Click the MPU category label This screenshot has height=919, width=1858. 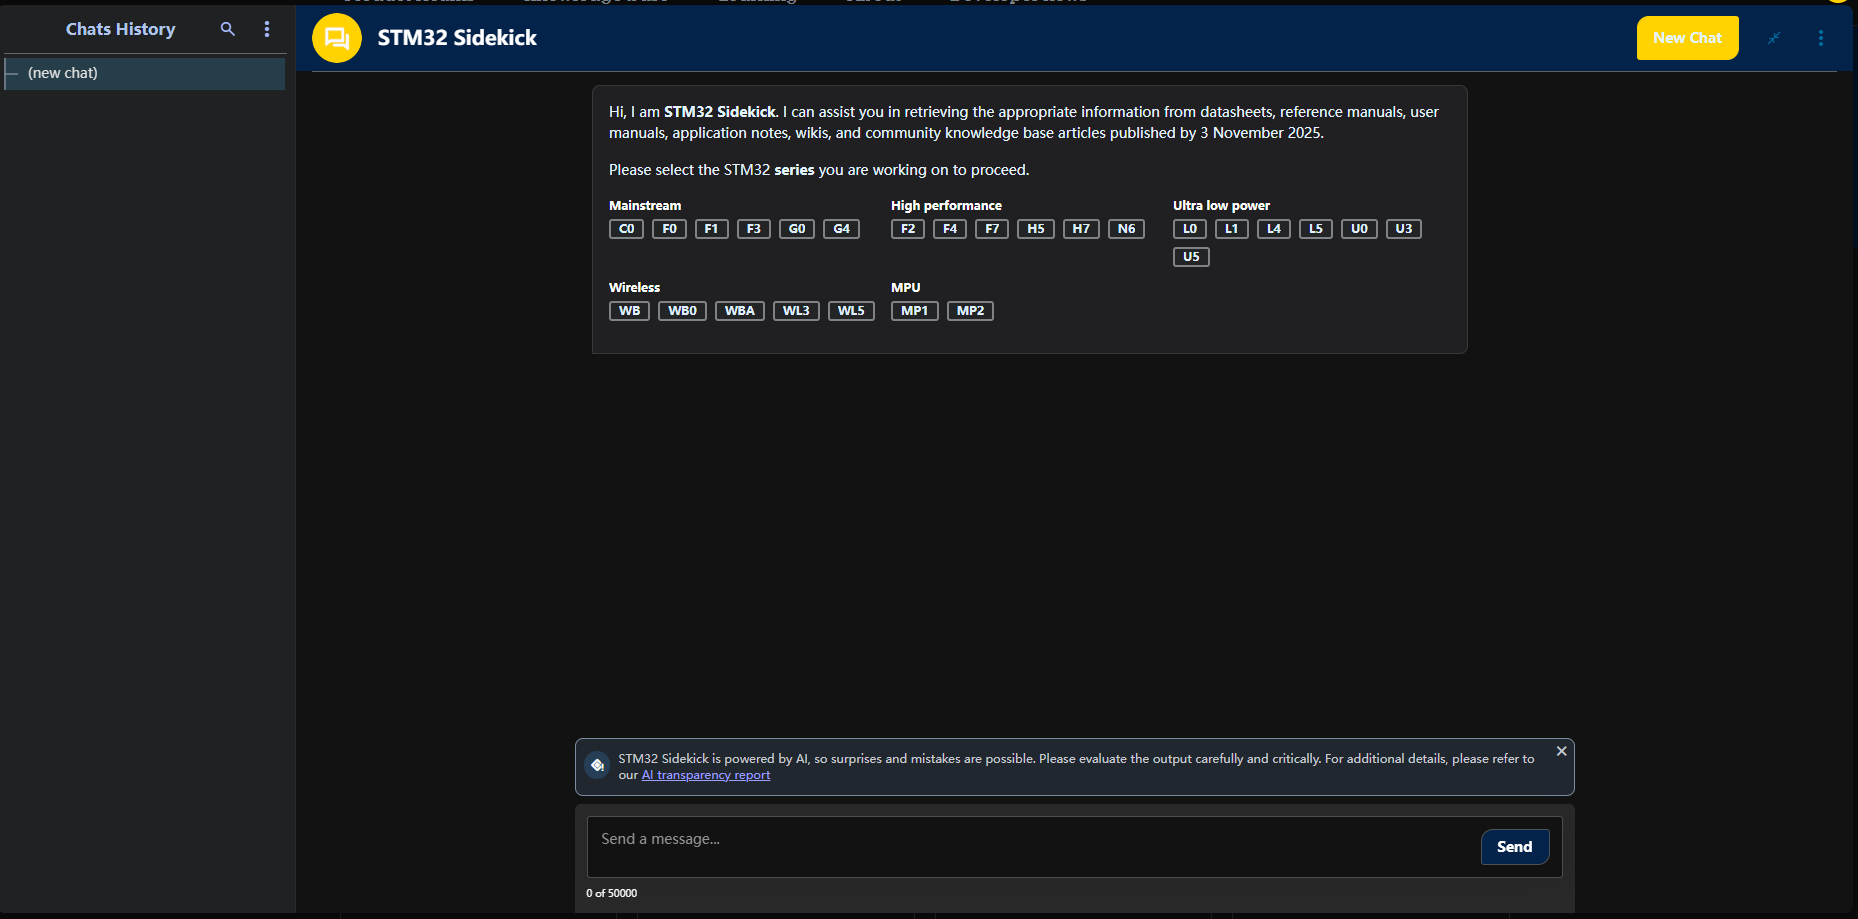coord(905,287)
